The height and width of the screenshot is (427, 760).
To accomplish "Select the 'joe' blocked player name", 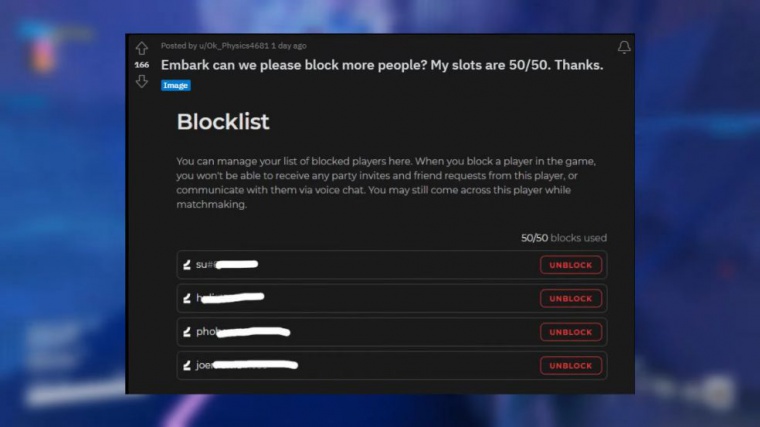I will pos(205,365).
